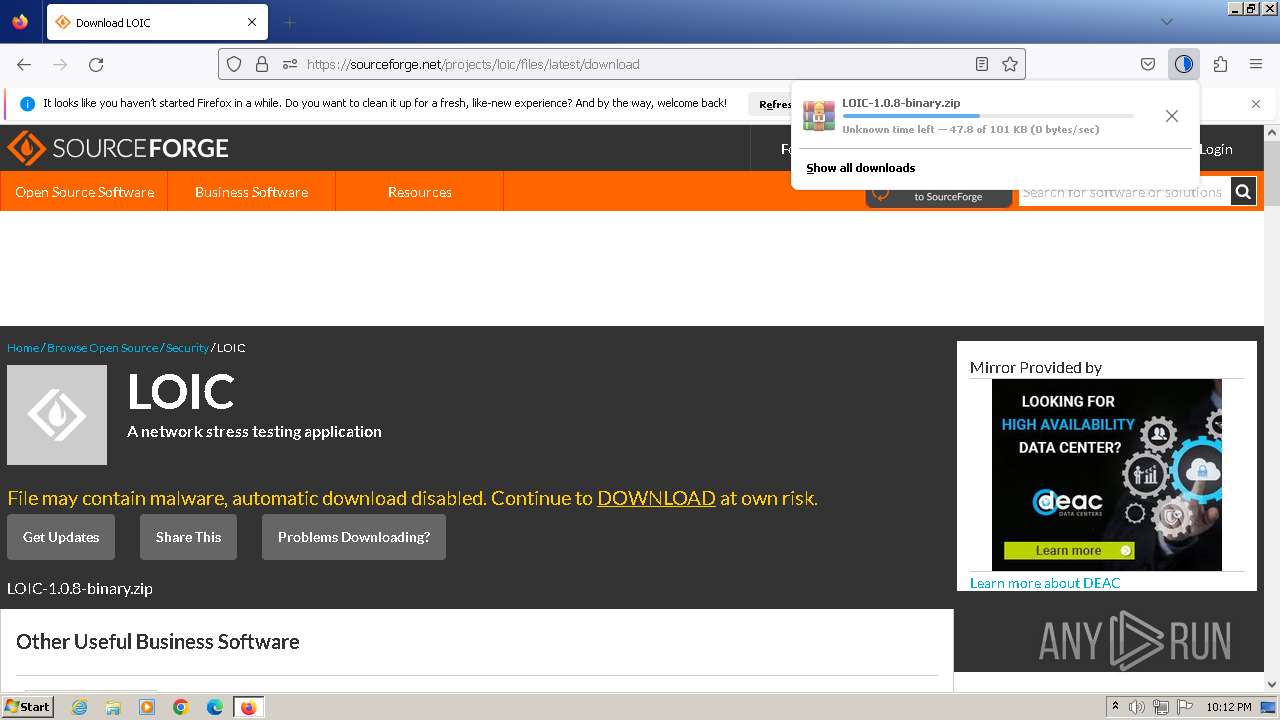Image resolution: width=1280 pixels, height=720 pixels.
Task: Open the tracking protection shield icon
Action: pos(234,64)
